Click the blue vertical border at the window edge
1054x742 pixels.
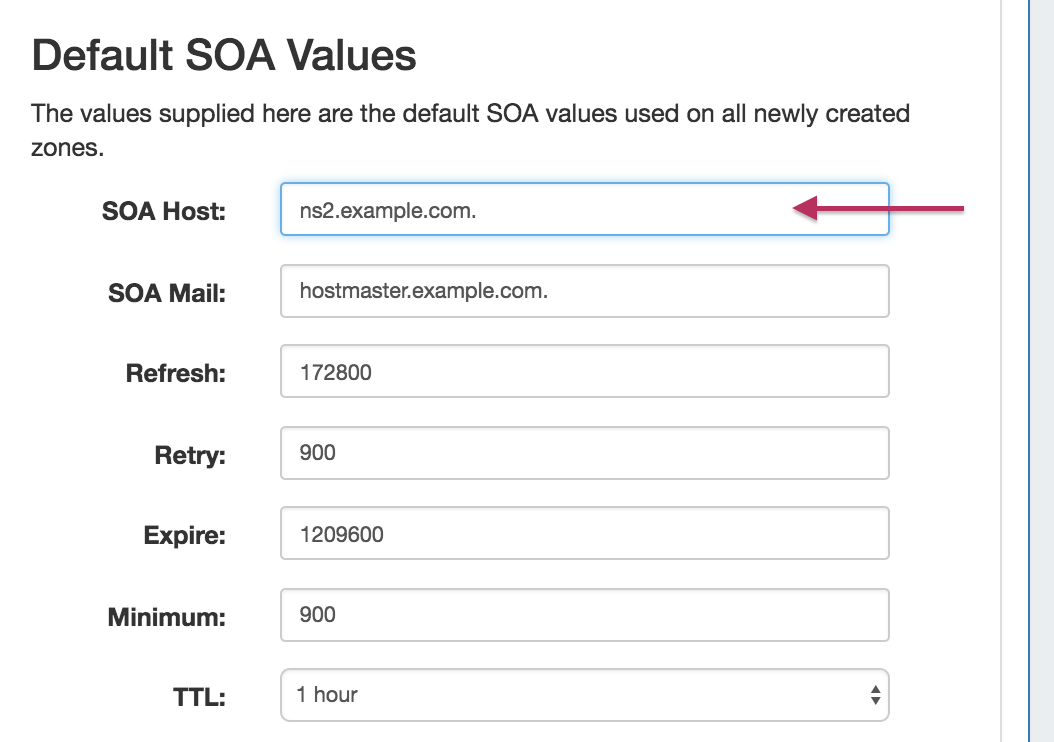tap(1029, 371)
